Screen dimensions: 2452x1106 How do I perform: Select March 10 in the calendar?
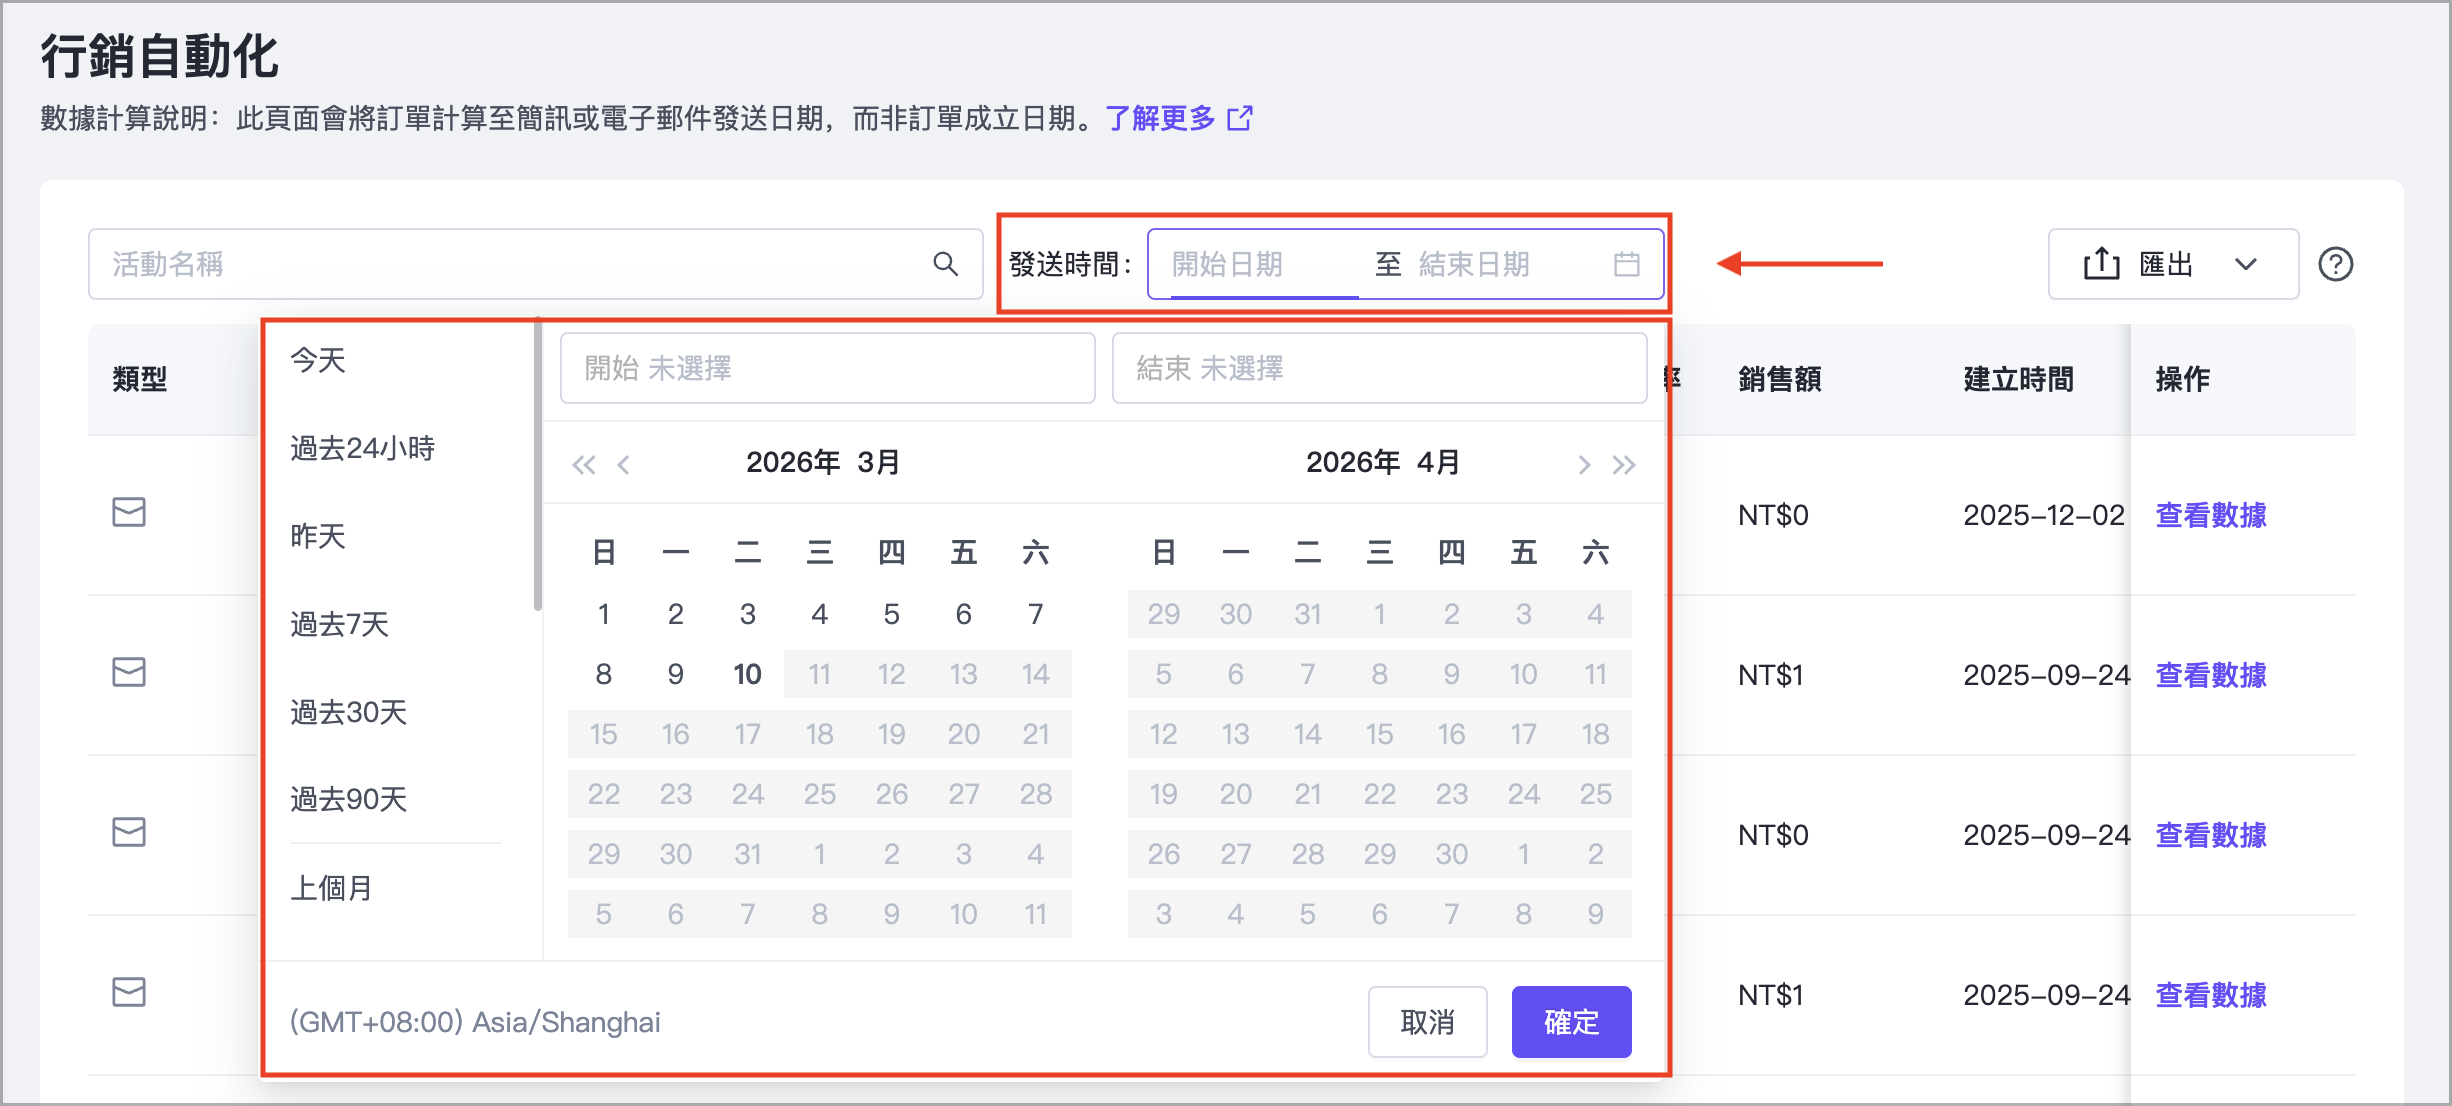(747, 673)
